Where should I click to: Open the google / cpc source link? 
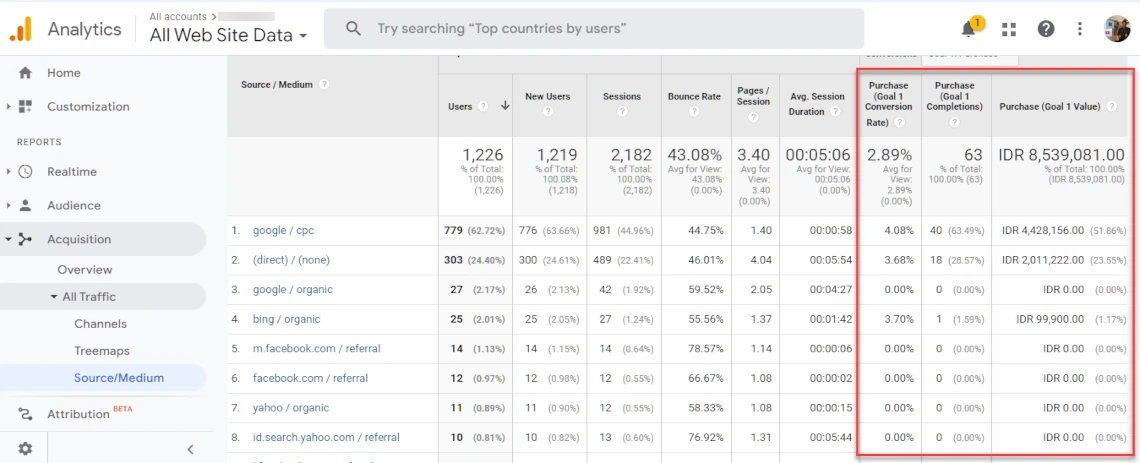[284, 230]
